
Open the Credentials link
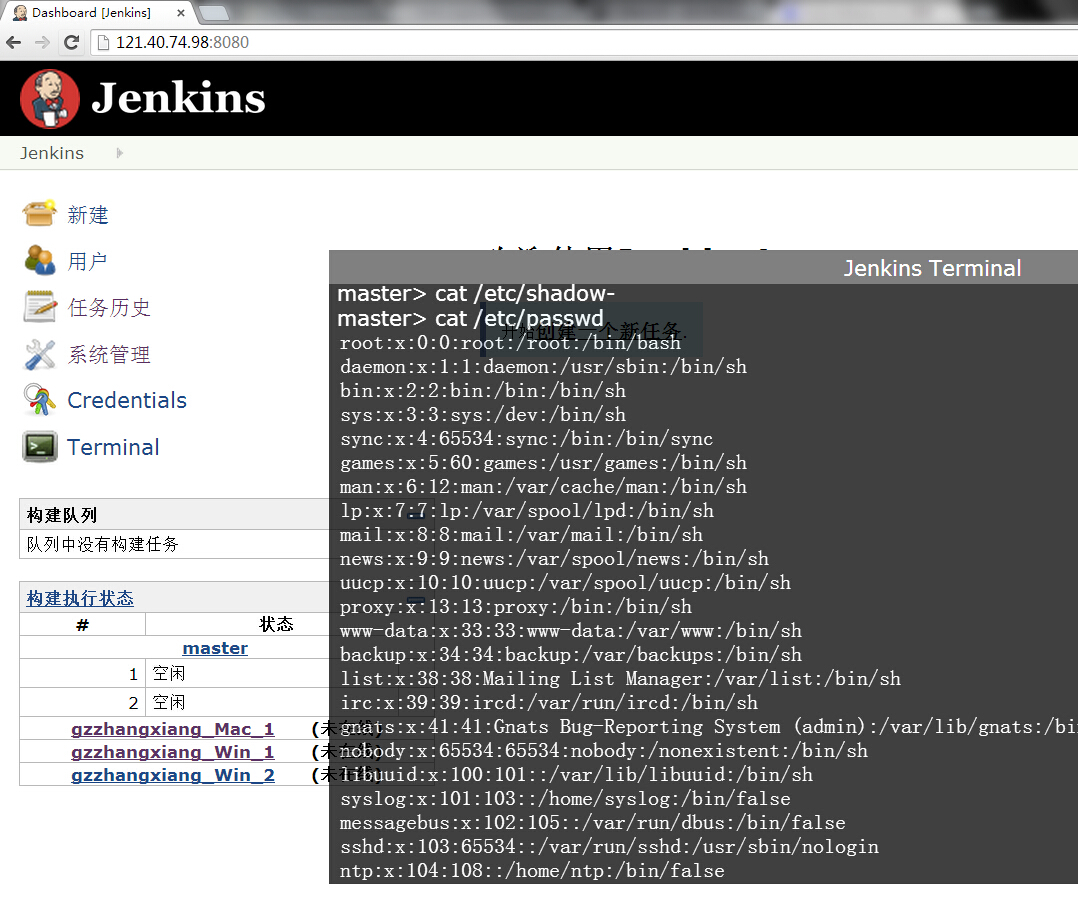point(127,400)
